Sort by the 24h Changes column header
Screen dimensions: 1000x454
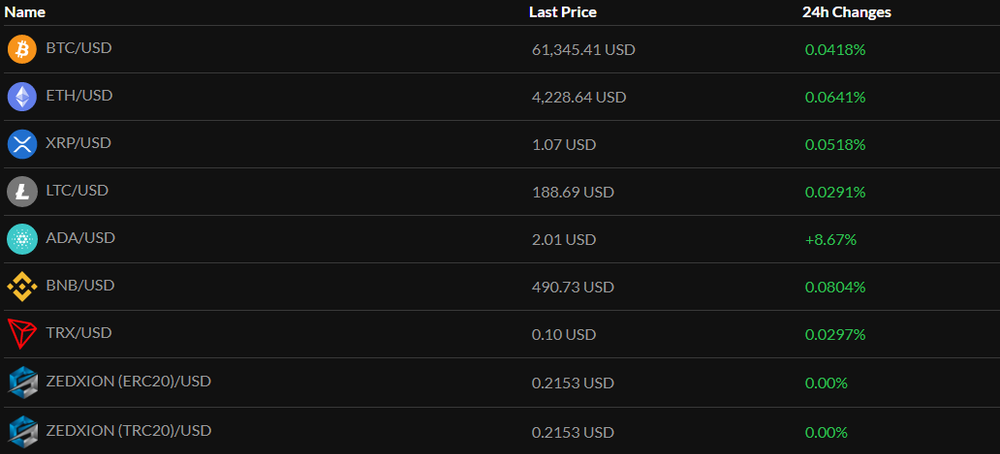846,12
